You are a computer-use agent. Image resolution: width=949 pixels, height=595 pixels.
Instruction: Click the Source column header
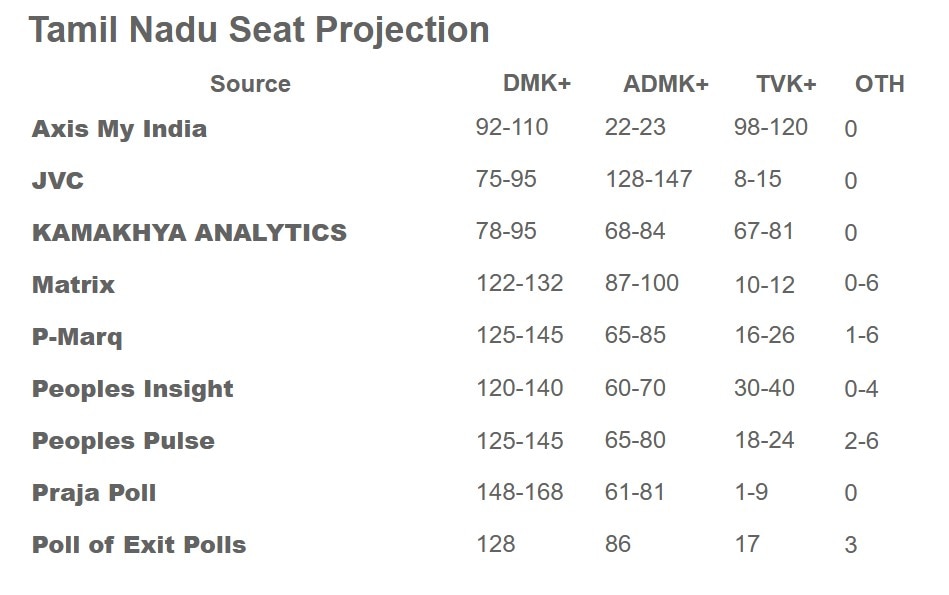[x=250, y=84]
